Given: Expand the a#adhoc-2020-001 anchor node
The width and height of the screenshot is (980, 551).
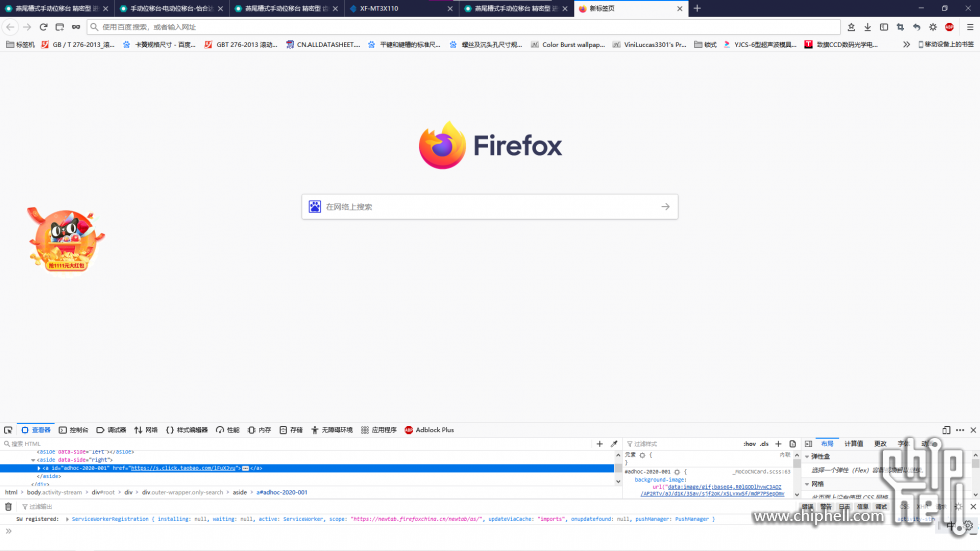Looking at the screenshot, I should coord(39,468).
